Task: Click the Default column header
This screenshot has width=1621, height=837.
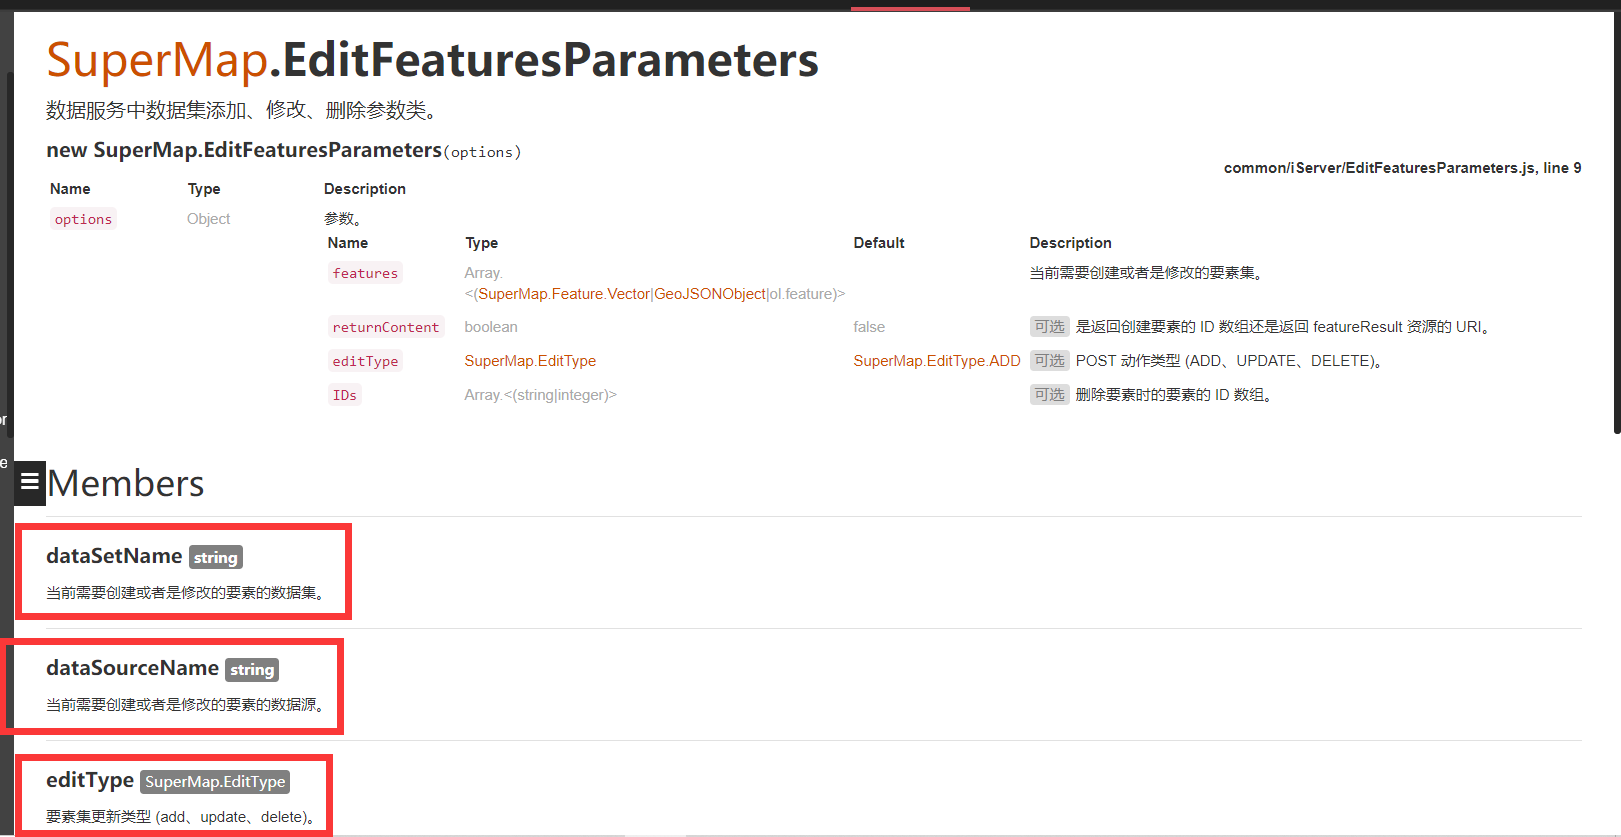Action: click(x=879, y=243)
